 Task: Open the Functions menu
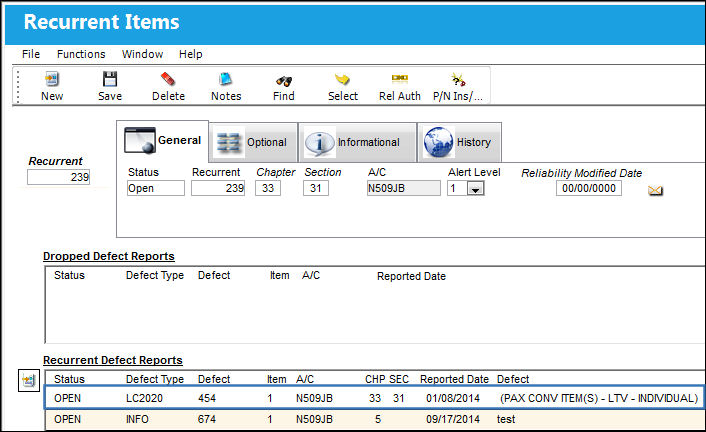point(81,54)
